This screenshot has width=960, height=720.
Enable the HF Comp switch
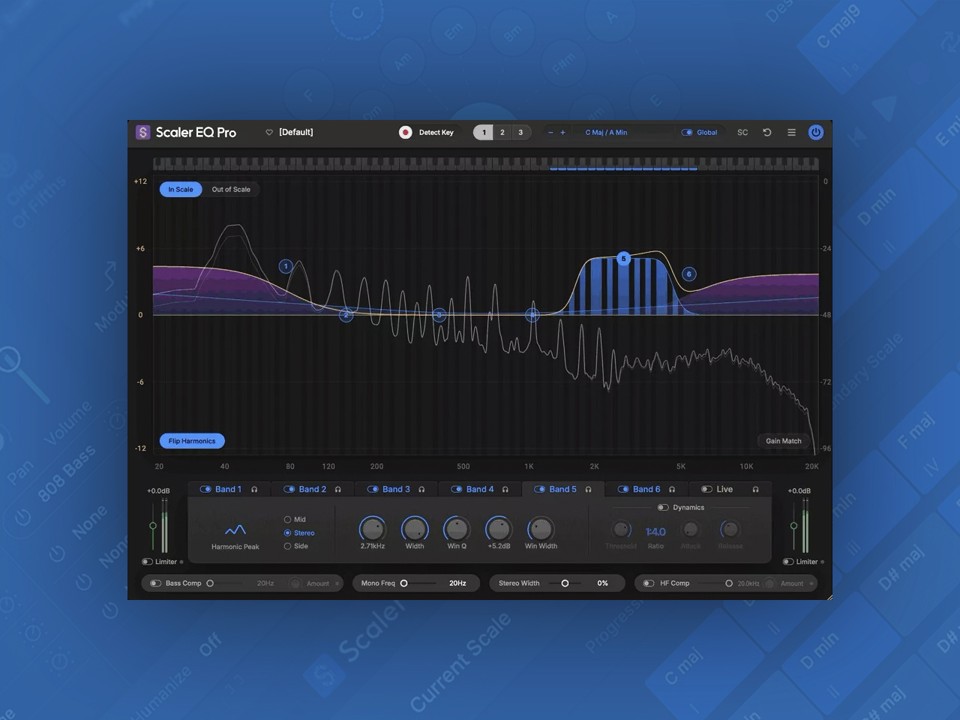coord(649,583)
